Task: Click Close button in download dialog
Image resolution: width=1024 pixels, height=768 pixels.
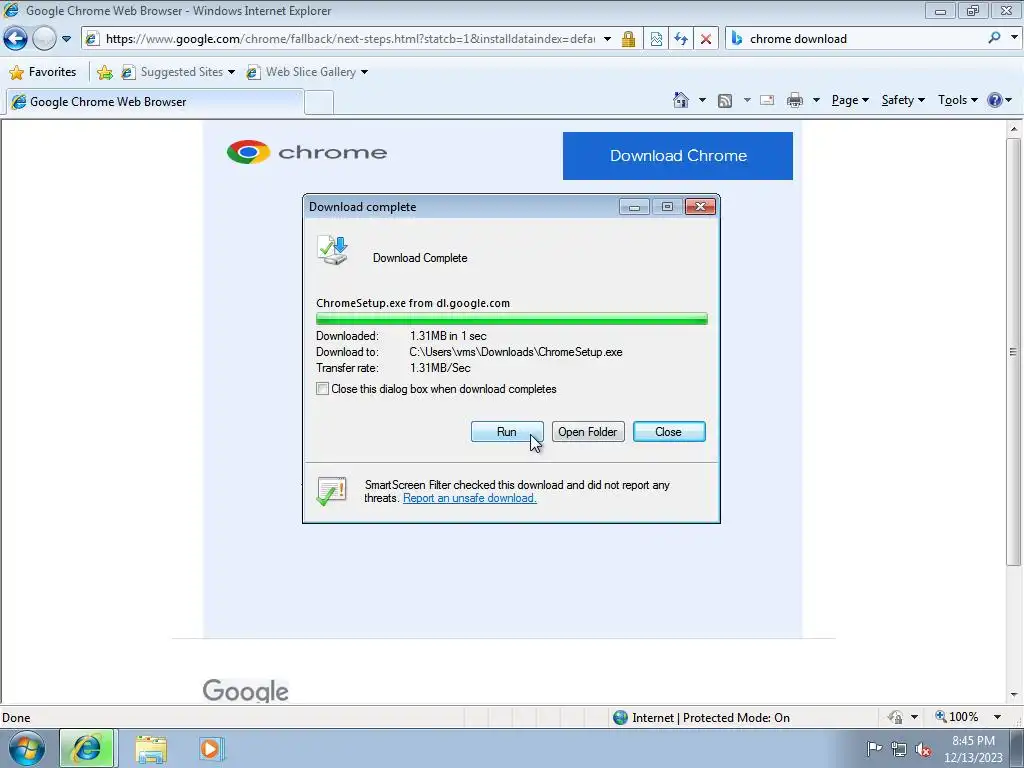Action: tap(669, 432)
